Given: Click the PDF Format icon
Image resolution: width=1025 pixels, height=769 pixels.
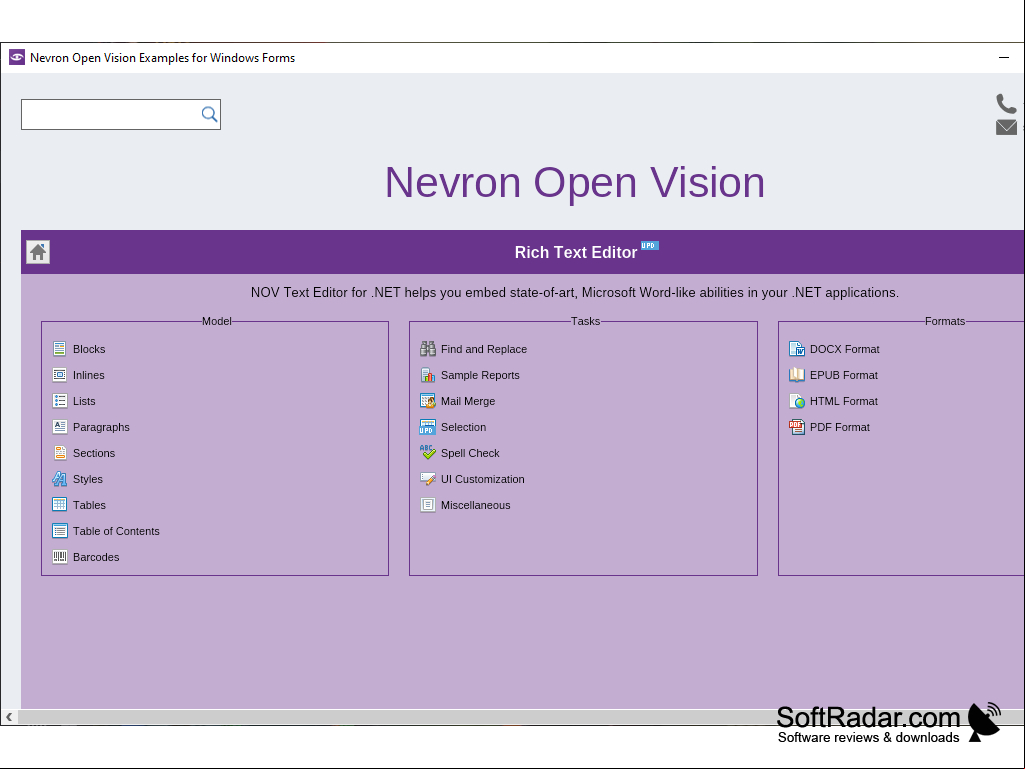Looking at the screenshot, I should (x=797, y=427).
